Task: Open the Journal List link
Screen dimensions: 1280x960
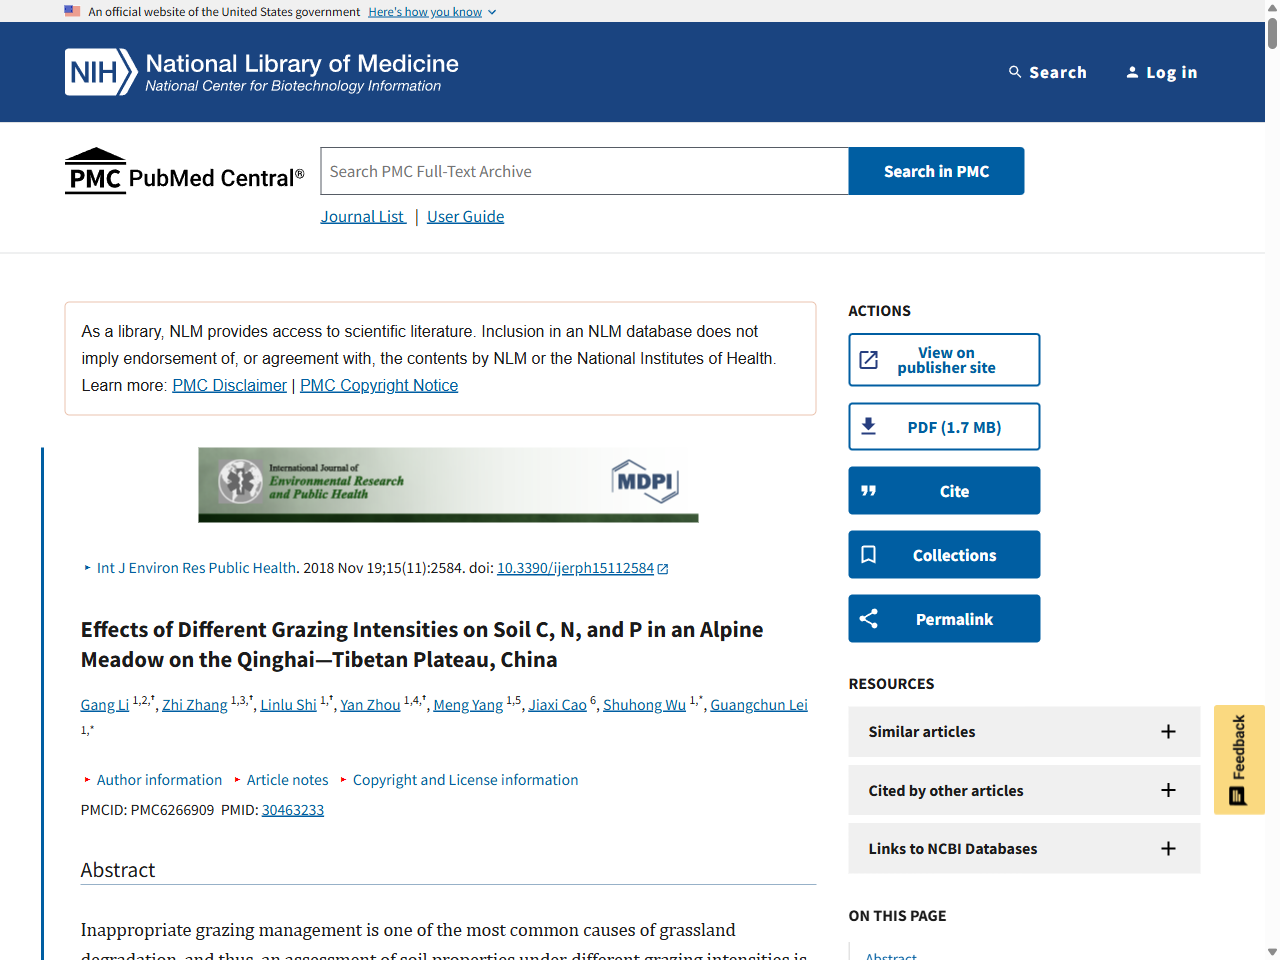Action: pos(363,217)
